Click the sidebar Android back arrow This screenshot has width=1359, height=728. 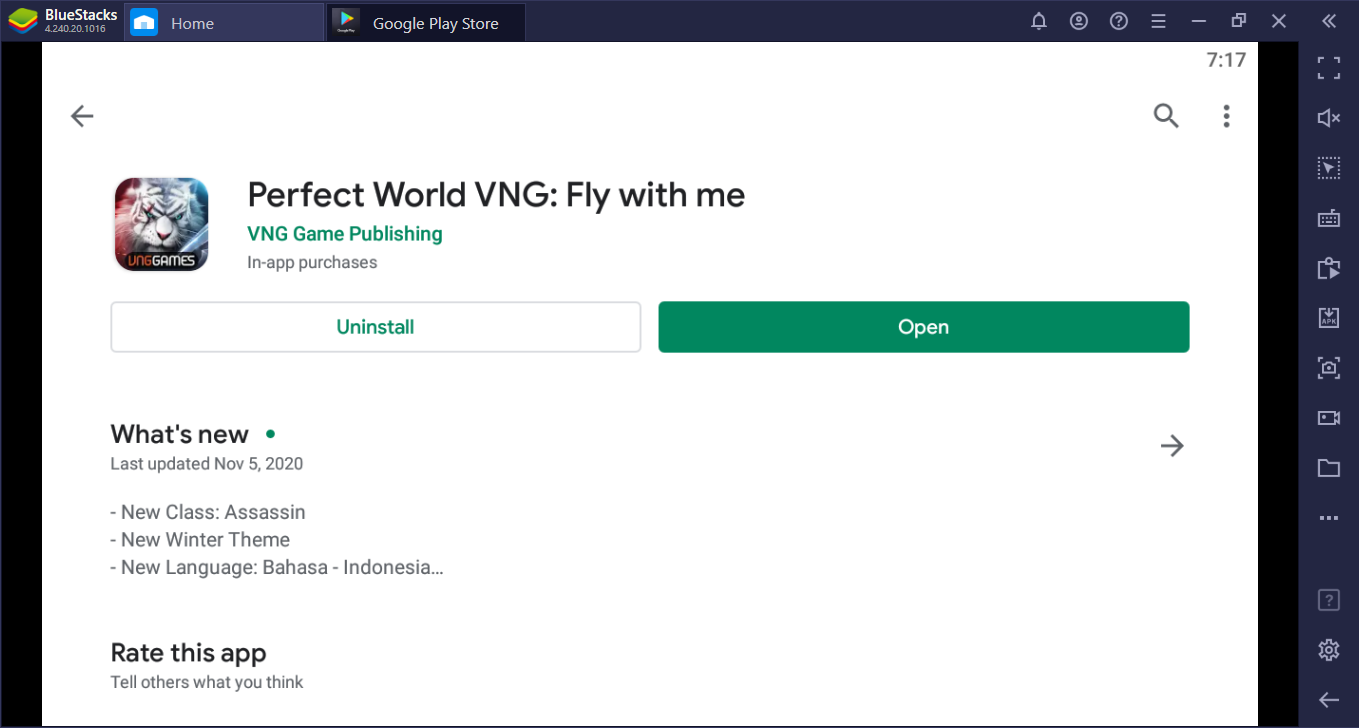[1328, 700]
